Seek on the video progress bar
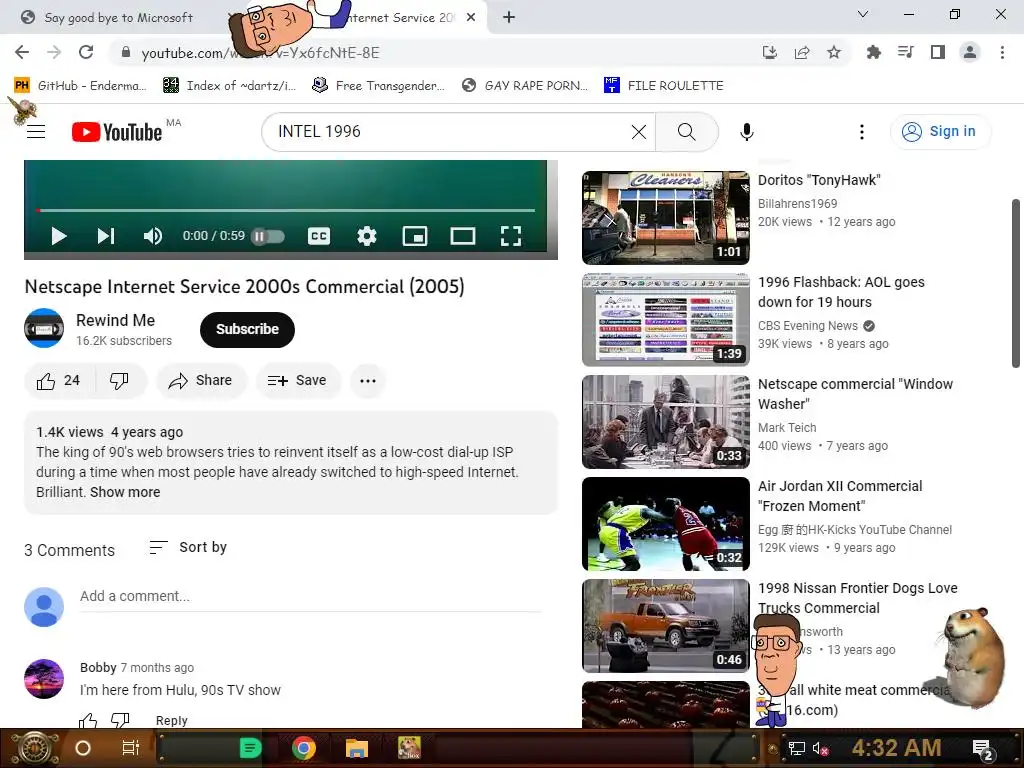This screenshot has height=768, width=1024. 285,210
